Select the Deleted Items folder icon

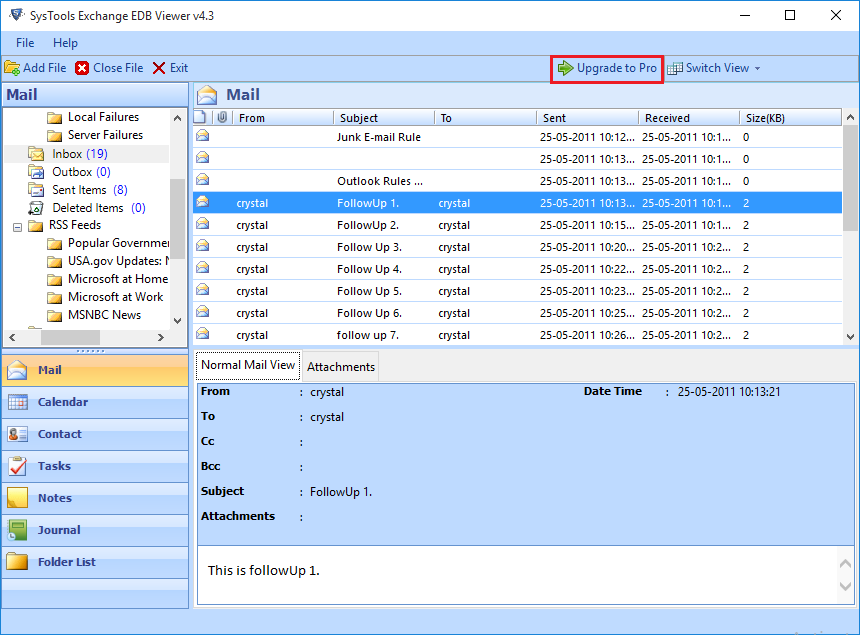pyautogui.click(x=36, y=208)
